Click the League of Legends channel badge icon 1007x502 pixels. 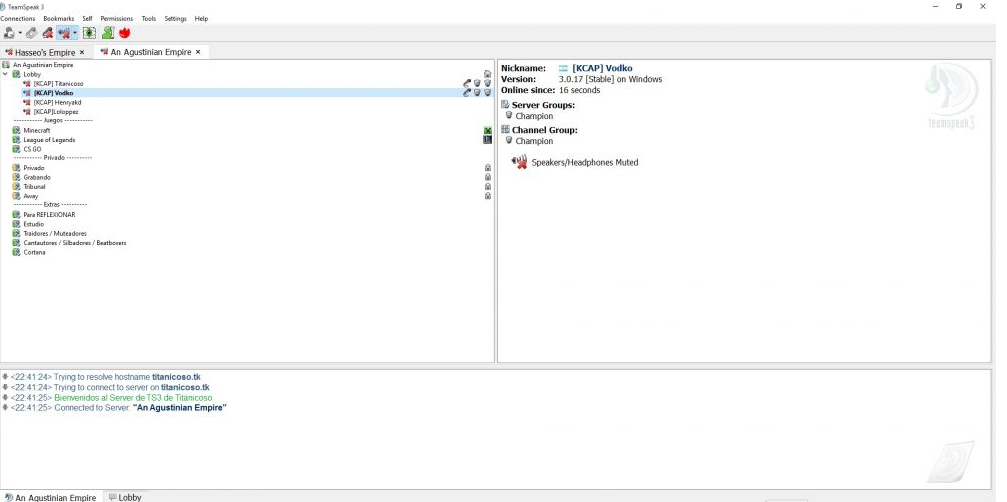[x=487, y=140]
